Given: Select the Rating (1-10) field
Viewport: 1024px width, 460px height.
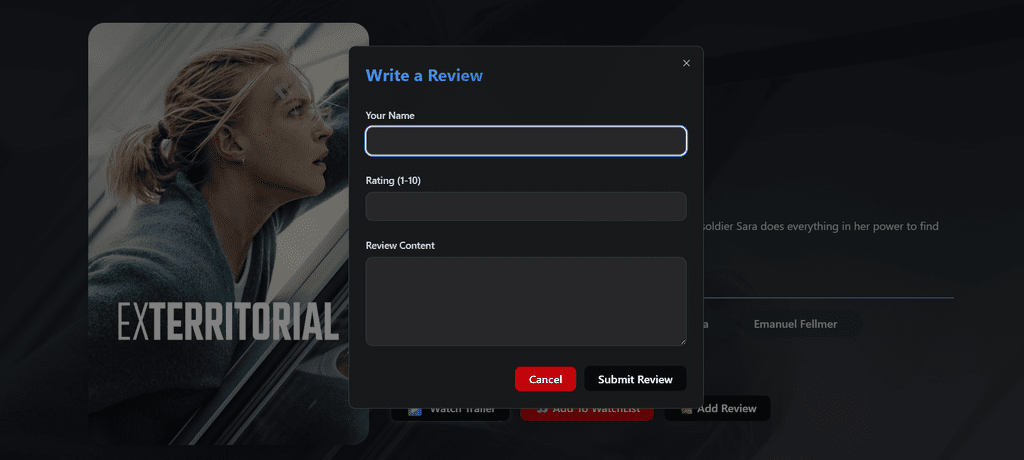Looking at the screenshot, I should coord(526,206).
